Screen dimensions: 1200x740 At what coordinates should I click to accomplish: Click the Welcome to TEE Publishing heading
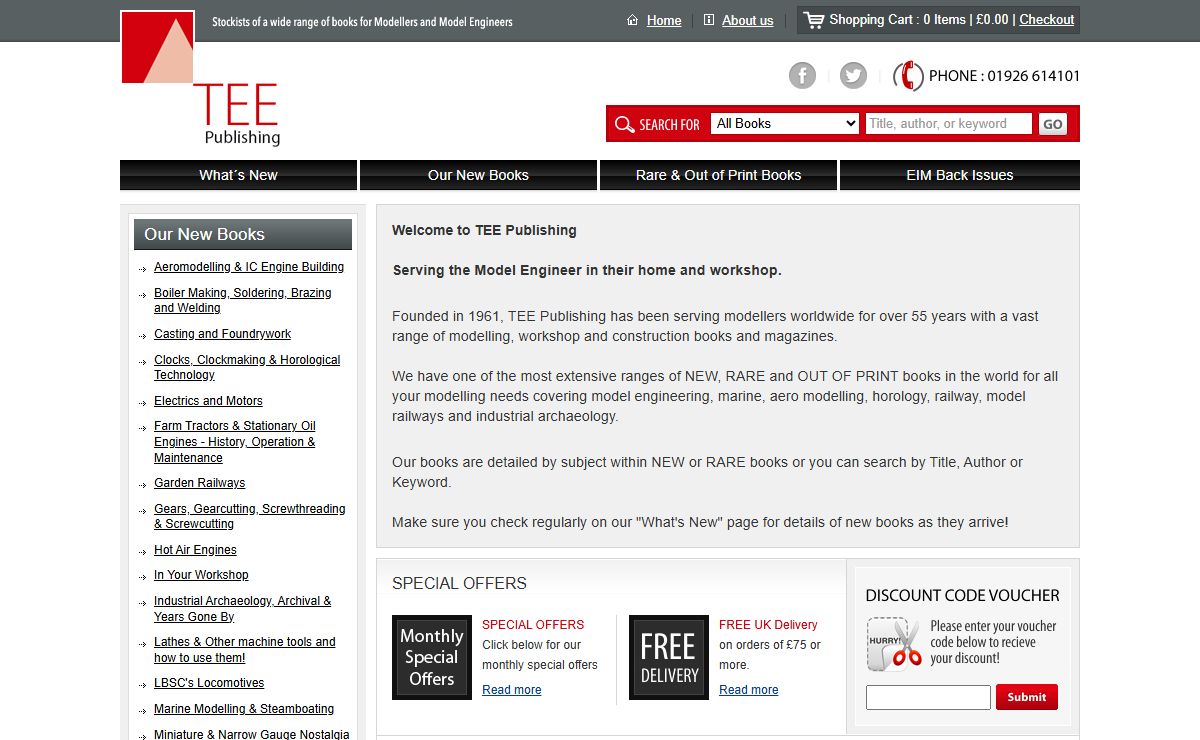click(x=484, y=230)
